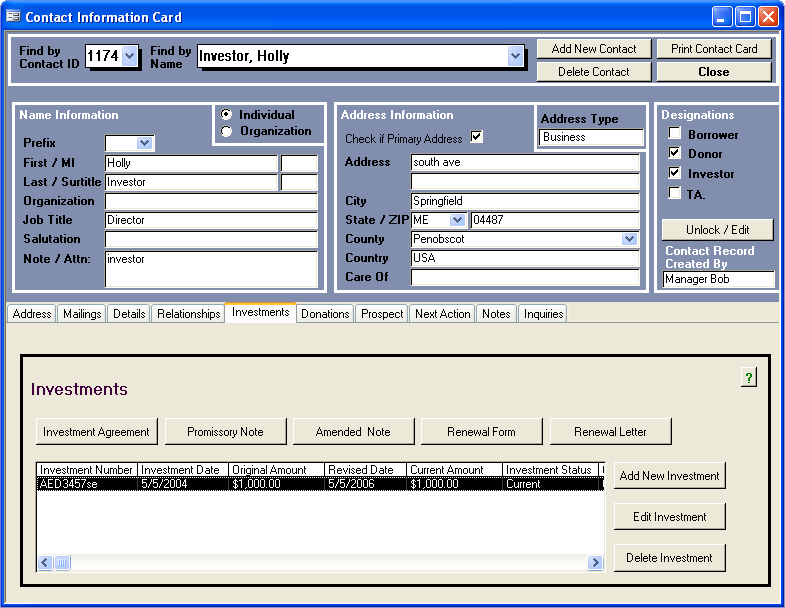Switch to the Donations tab

(325, 314)
